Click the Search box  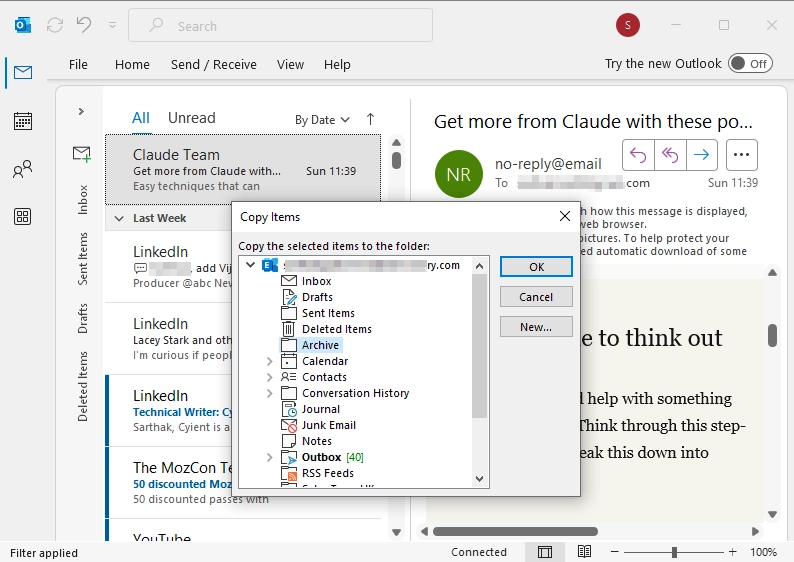click(x=281, y=25)
